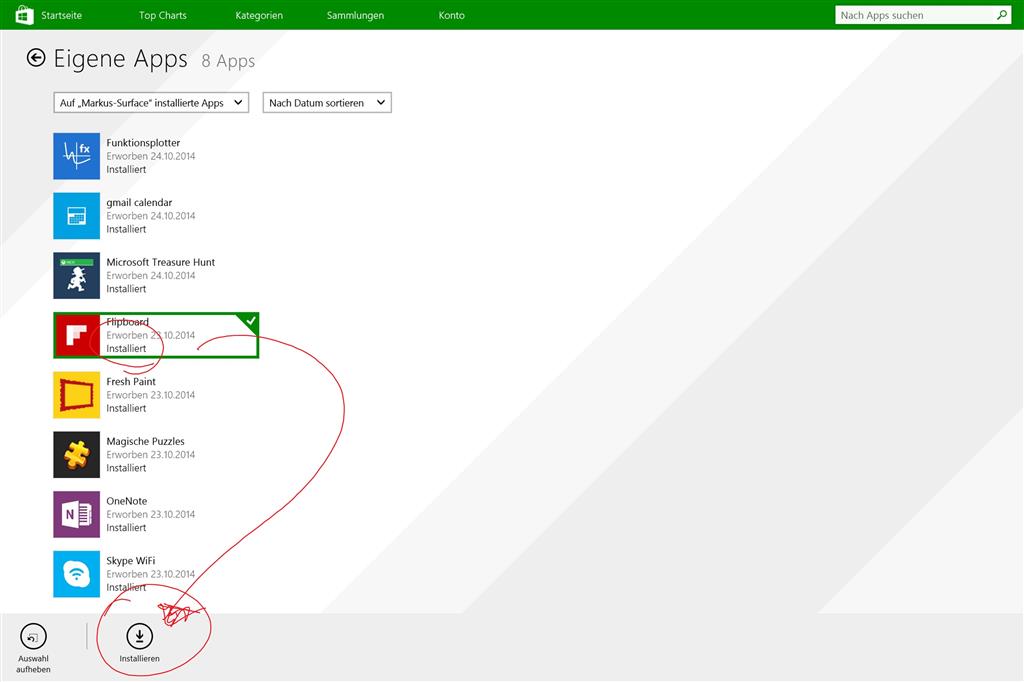Click the Magische Puzzles puzzle-piece icon

point(76,455)
